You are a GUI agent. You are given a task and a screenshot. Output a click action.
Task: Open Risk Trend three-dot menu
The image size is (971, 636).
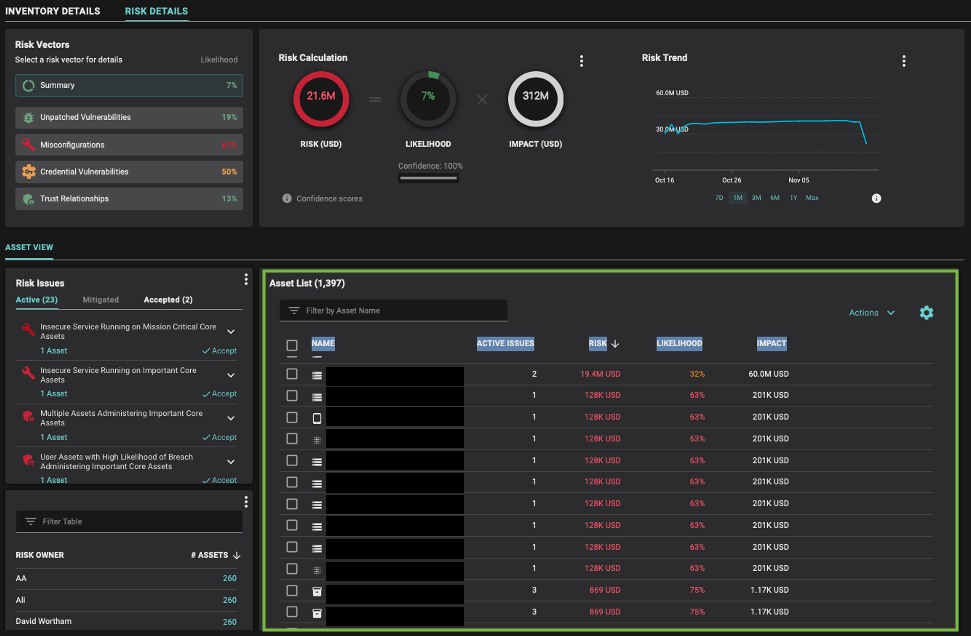point(904,61)
